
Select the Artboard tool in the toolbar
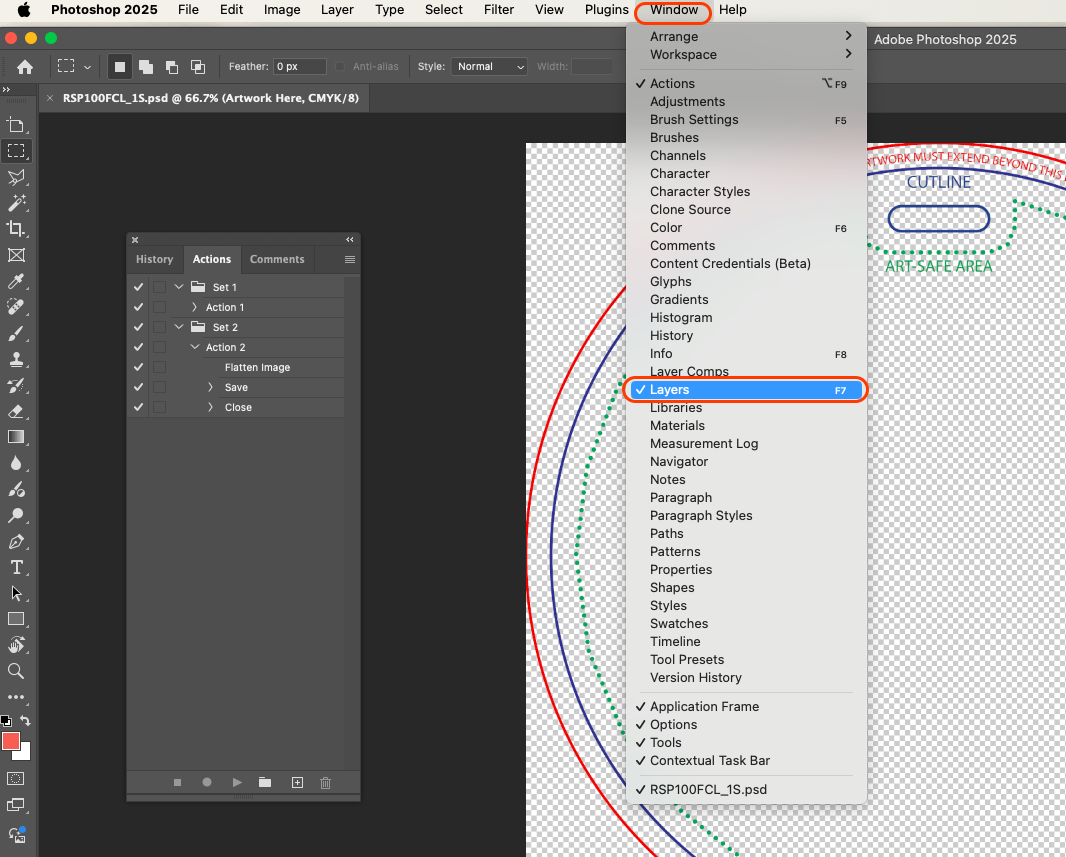(x=16, y=125)
